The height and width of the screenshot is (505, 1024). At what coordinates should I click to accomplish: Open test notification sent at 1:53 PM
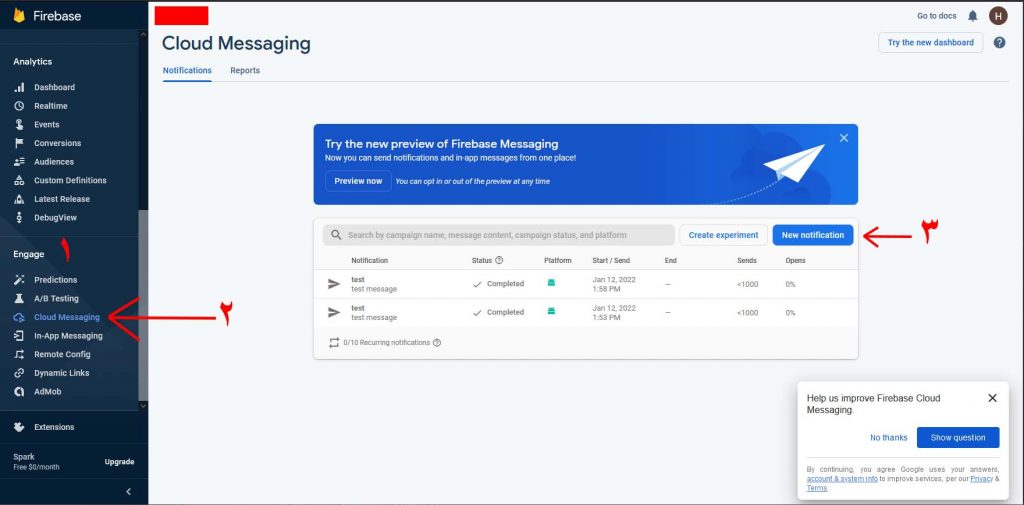(x=585, y=313)
